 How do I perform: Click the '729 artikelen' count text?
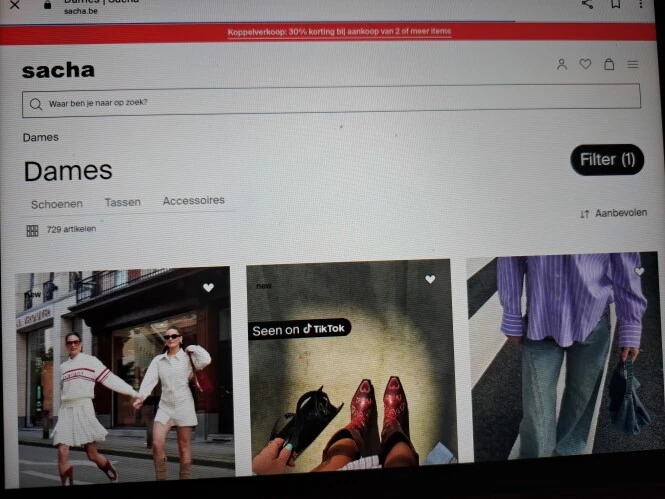(71, 229)
